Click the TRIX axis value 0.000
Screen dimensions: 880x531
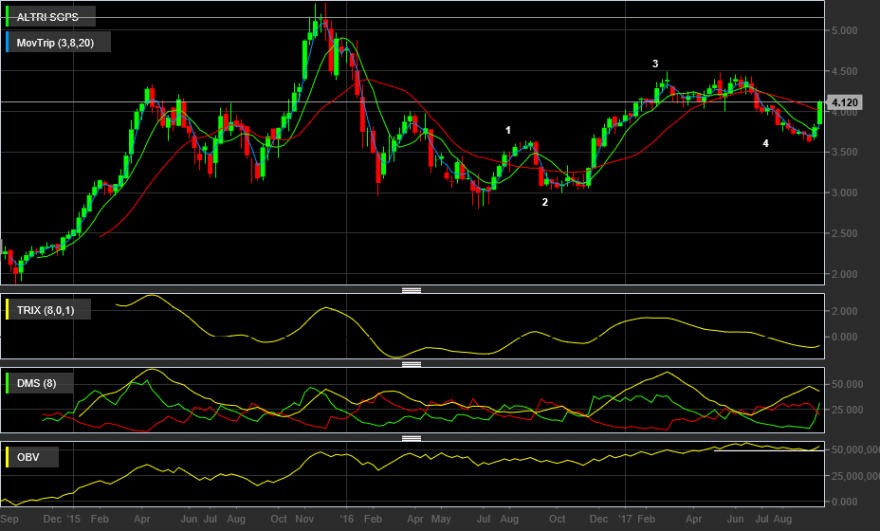click(x=844, y=337)
